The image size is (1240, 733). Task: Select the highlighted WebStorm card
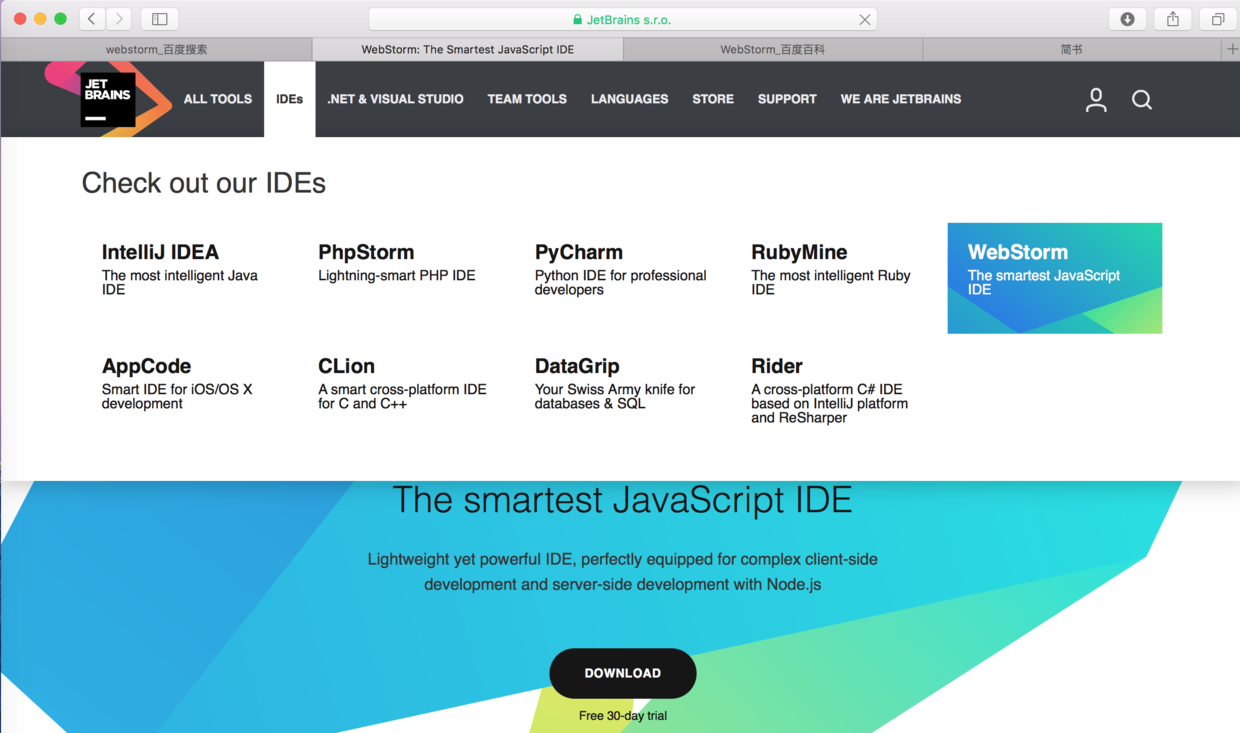[x=1055, y=278]
